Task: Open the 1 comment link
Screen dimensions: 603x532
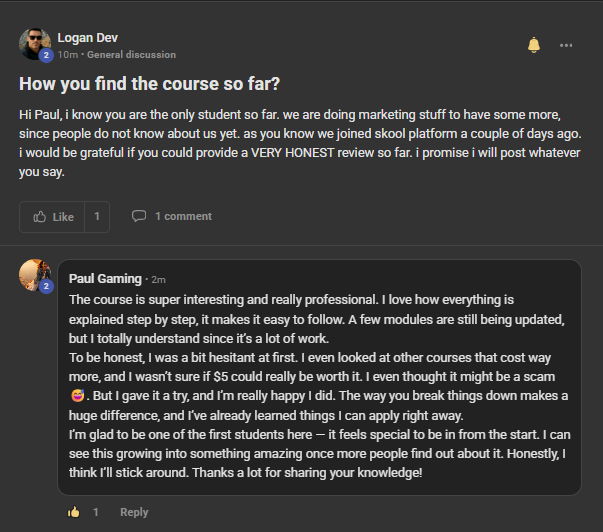Action: (x=183, y=216)
